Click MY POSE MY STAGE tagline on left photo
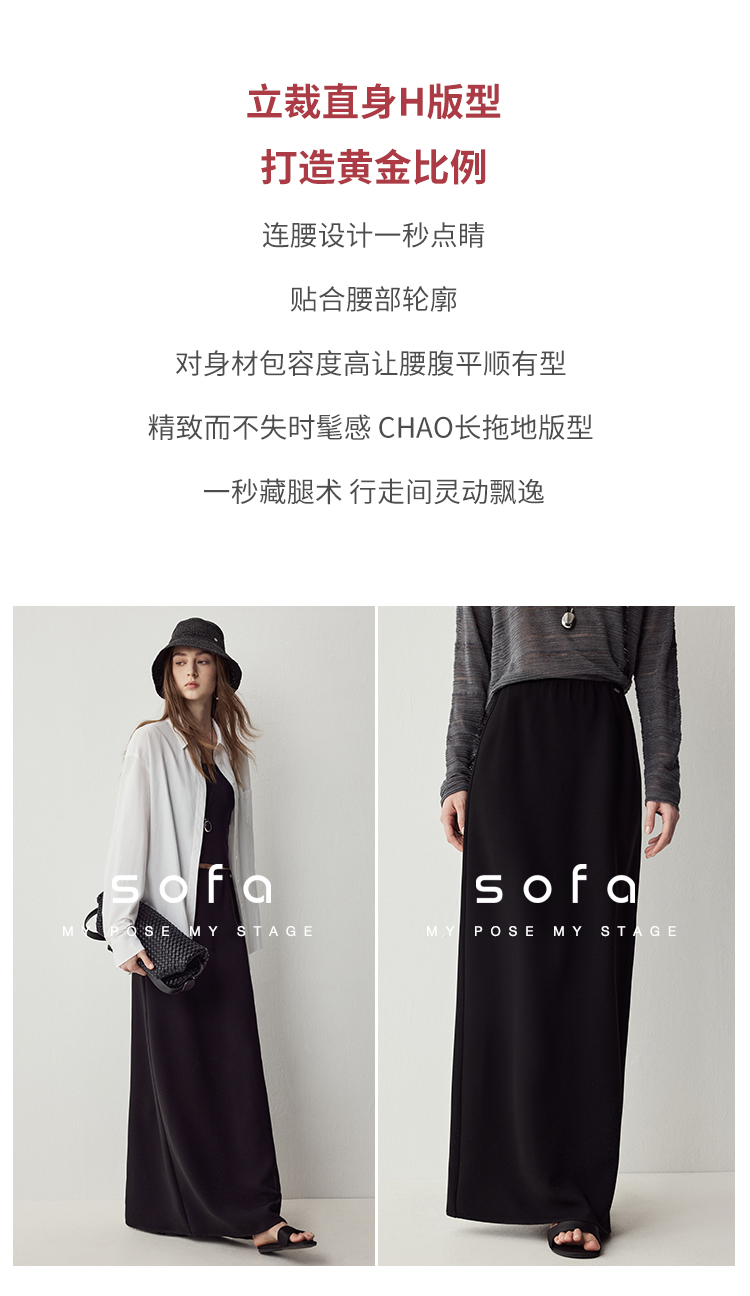Image resolution: width=750 pixels, height=1296 pixels. click(189, 931)
